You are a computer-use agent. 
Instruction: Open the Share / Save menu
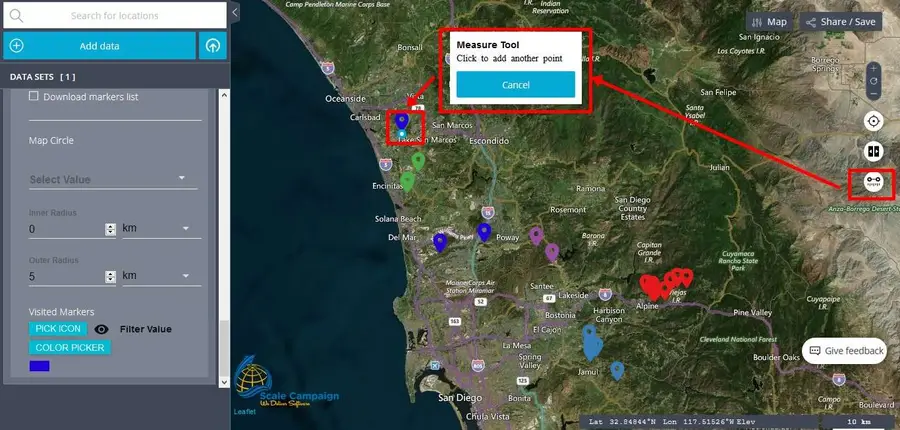(x=840, y=21)
